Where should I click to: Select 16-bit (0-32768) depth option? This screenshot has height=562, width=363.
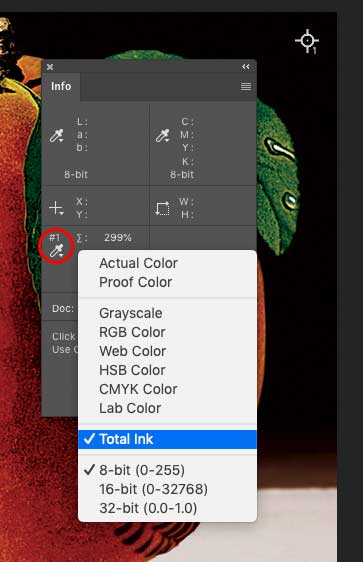coord(167,489)
